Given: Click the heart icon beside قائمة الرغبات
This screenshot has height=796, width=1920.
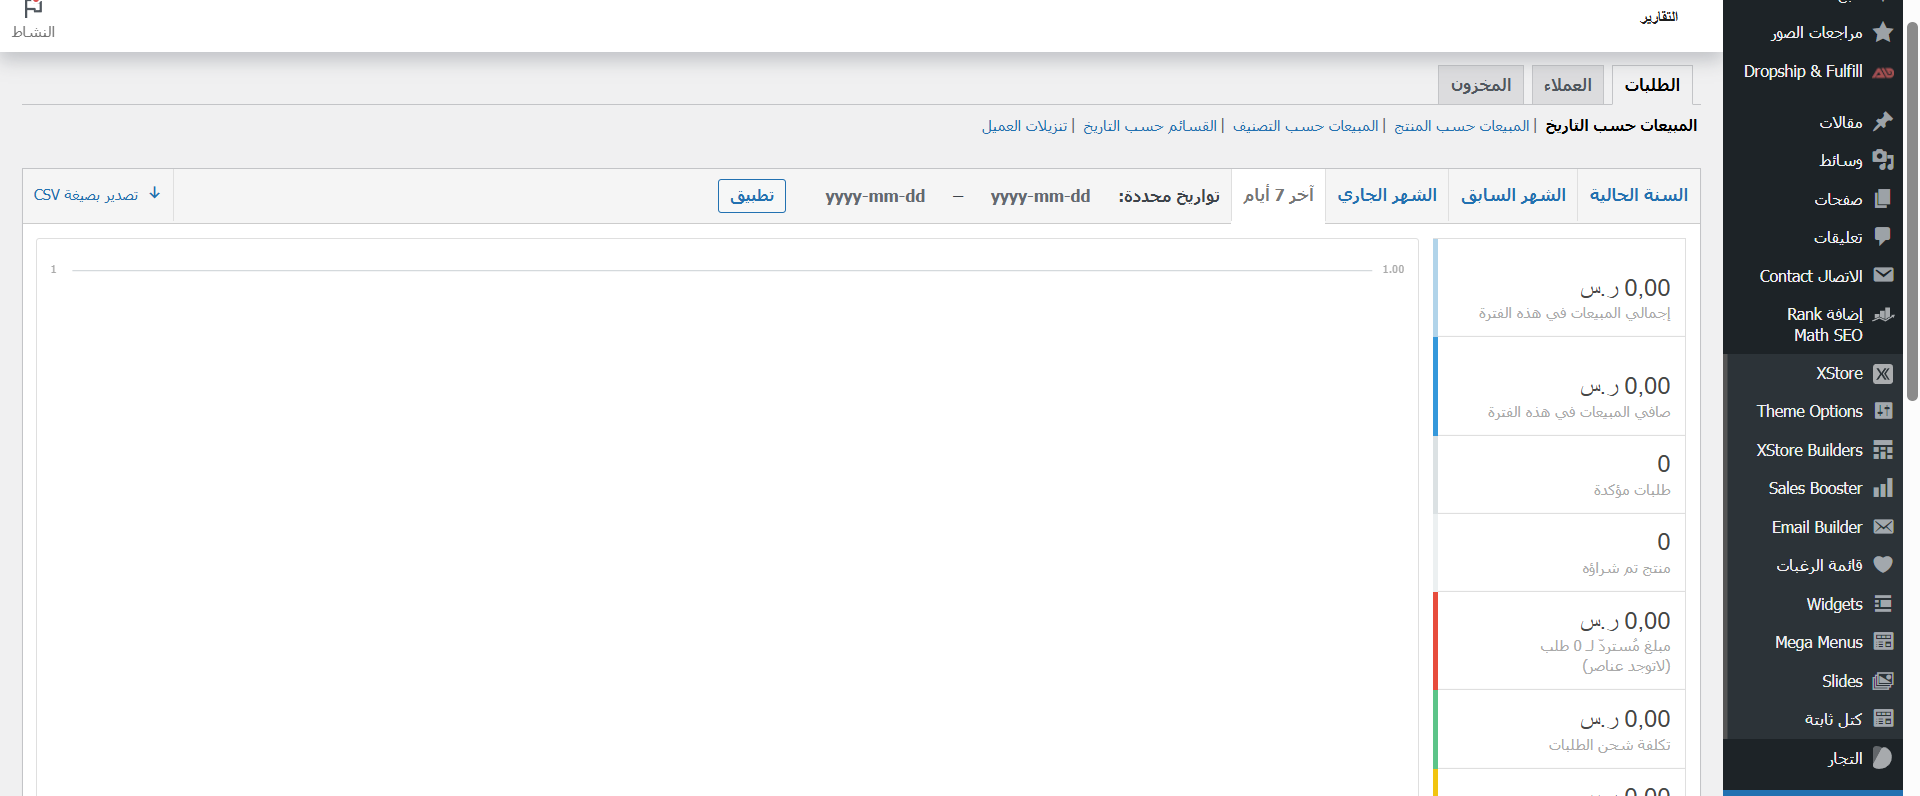Looking at the screenshot, I should click(x=1883, y=565).
